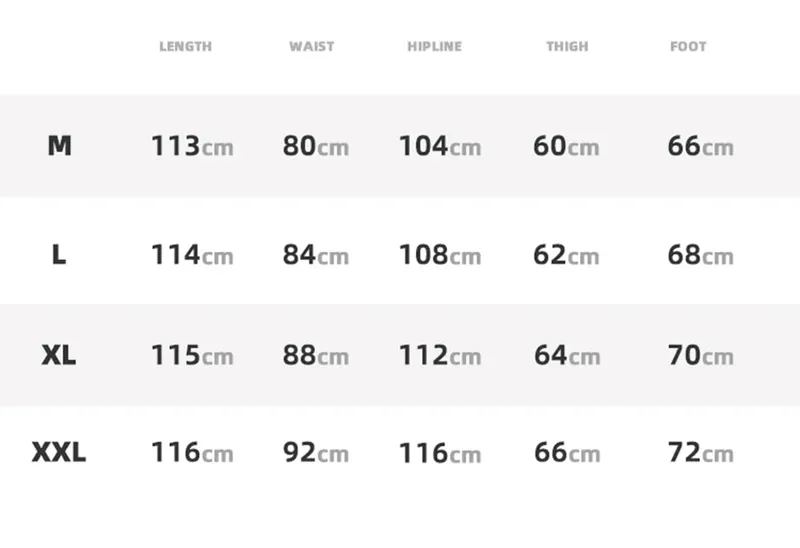Viewport: 800px width, 548px height.
Task: Click the LENGTH column header
Action: (185, 46)
